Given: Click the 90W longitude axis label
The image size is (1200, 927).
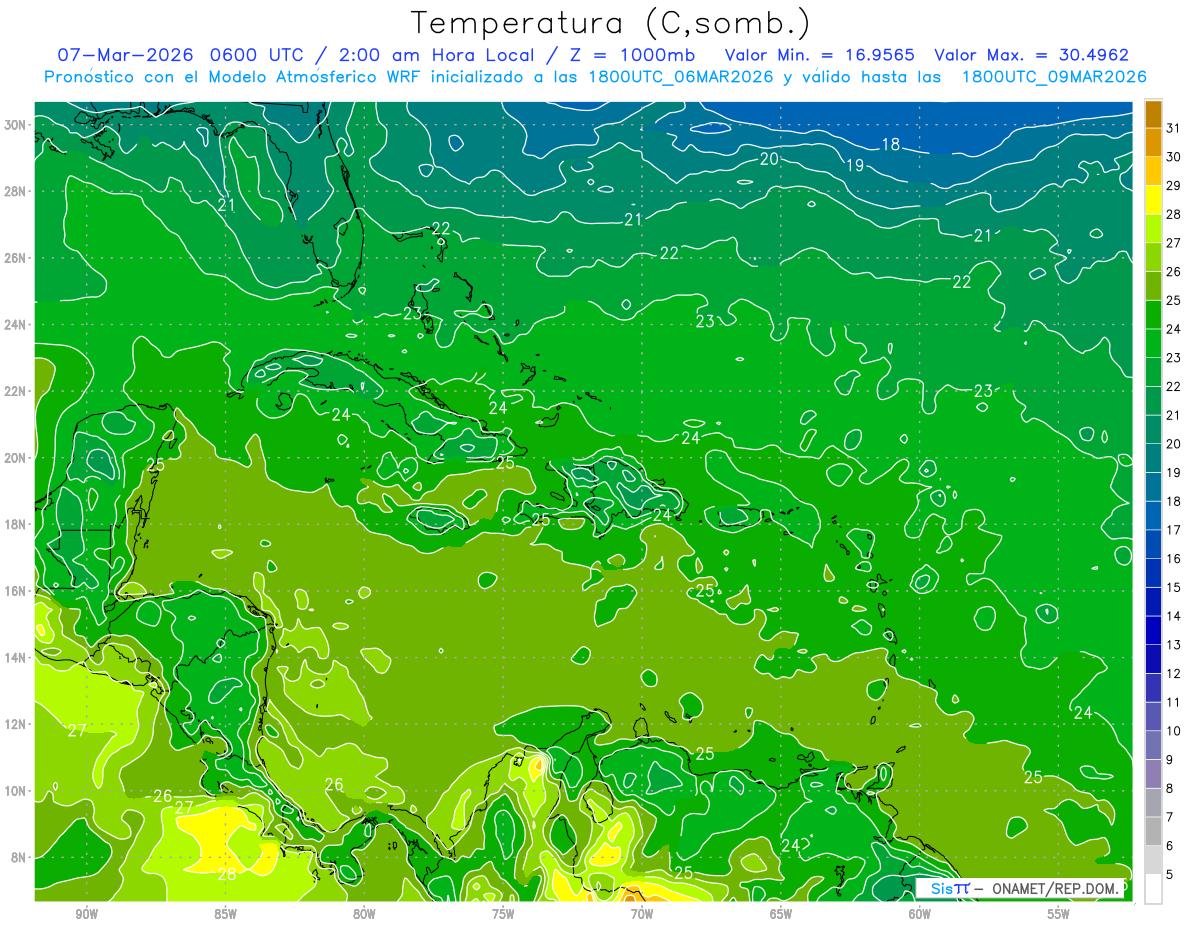Looking at the screenshot, I should (x=86, y=915).
